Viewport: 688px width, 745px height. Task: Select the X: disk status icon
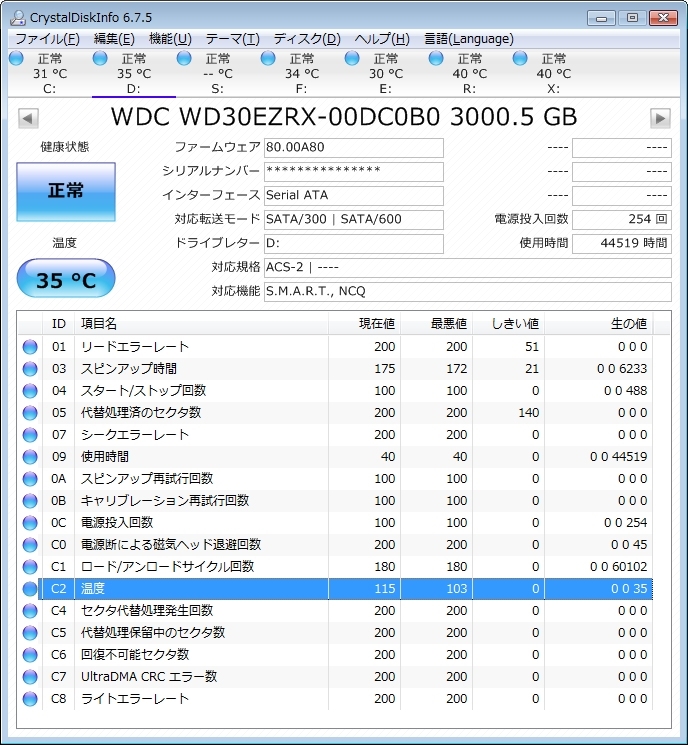[x=520, y=58]
